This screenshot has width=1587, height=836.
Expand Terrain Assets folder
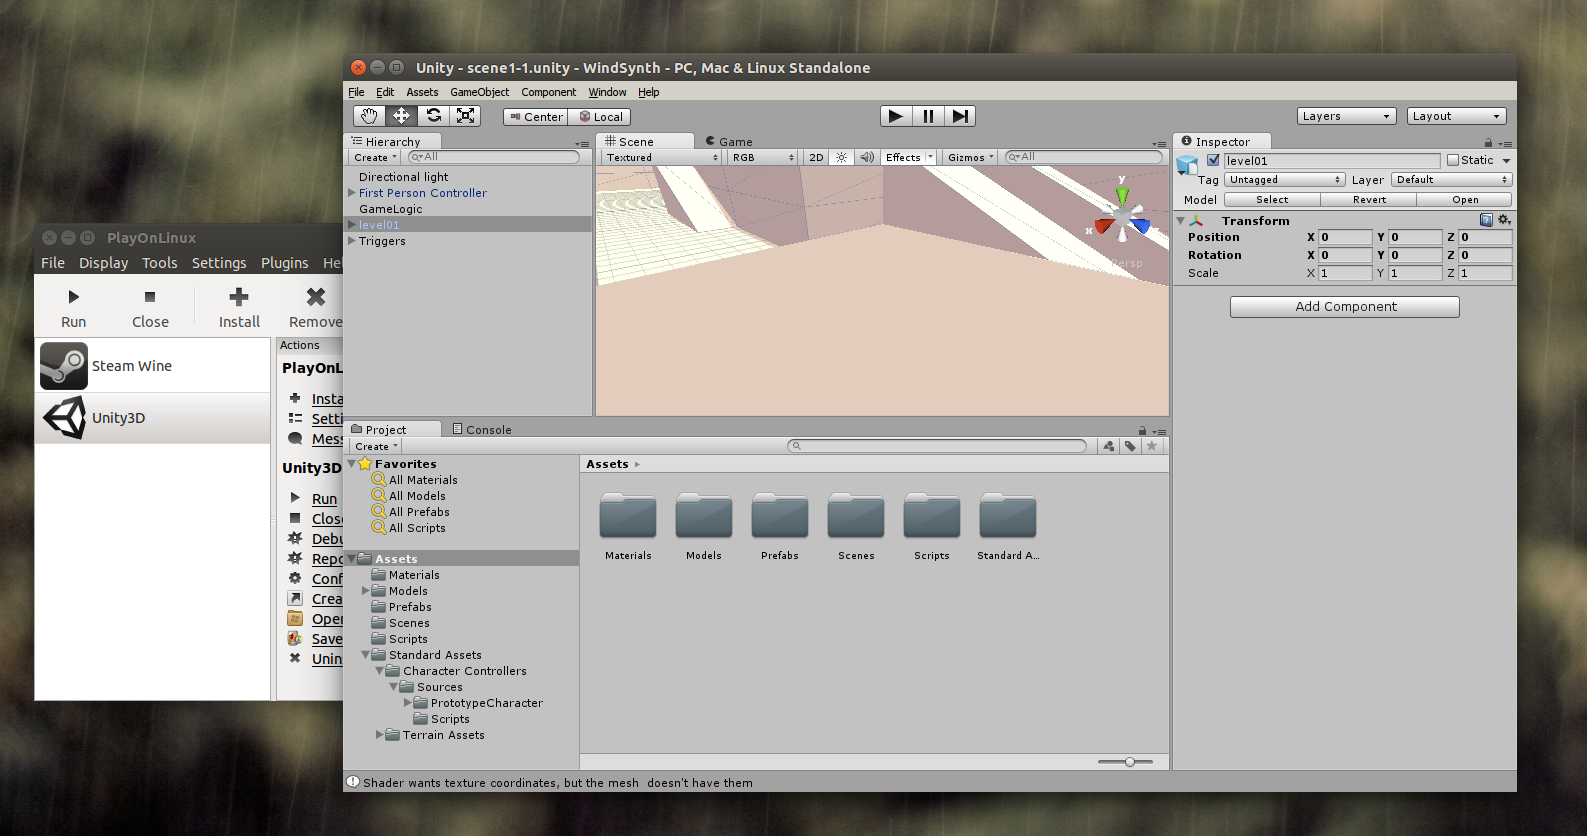pyautogui.click(x=379, y=735)
